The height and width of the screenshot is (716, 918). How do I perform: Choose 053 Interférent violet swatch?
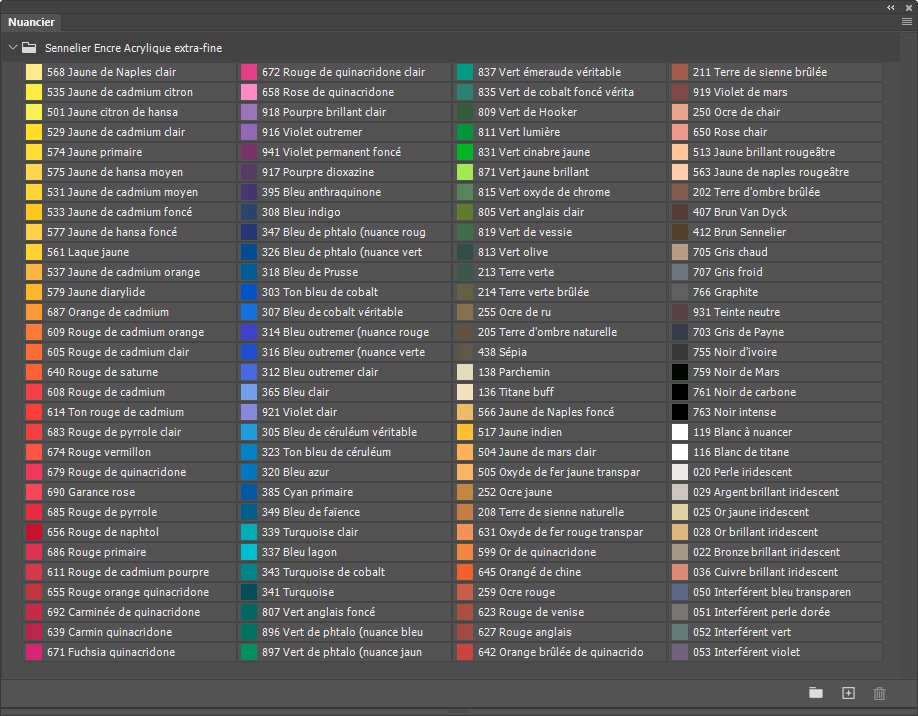pyautogui.click(x=776, y=652)
